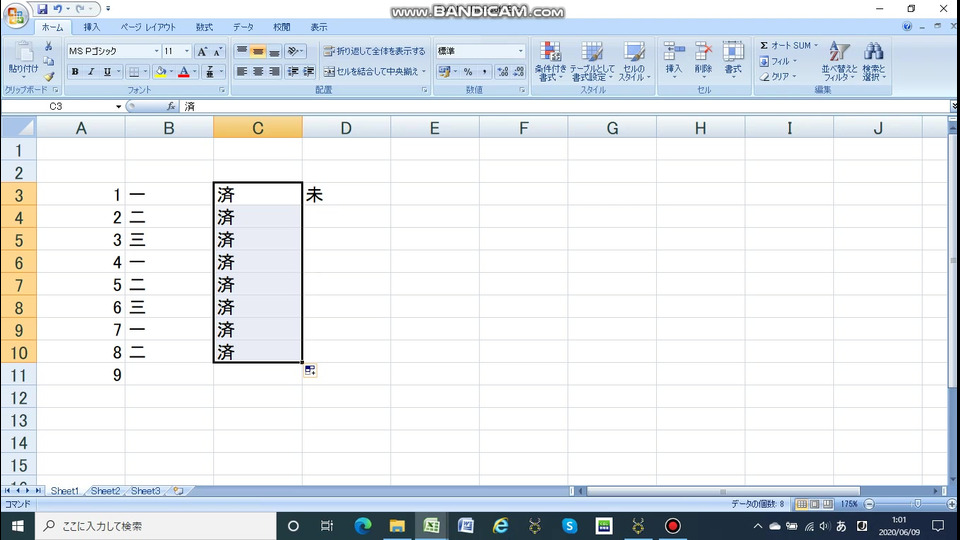960x540 pixels.
Task: Select the Sheet2 worksheet tab
Action: [x=105, y=491]
